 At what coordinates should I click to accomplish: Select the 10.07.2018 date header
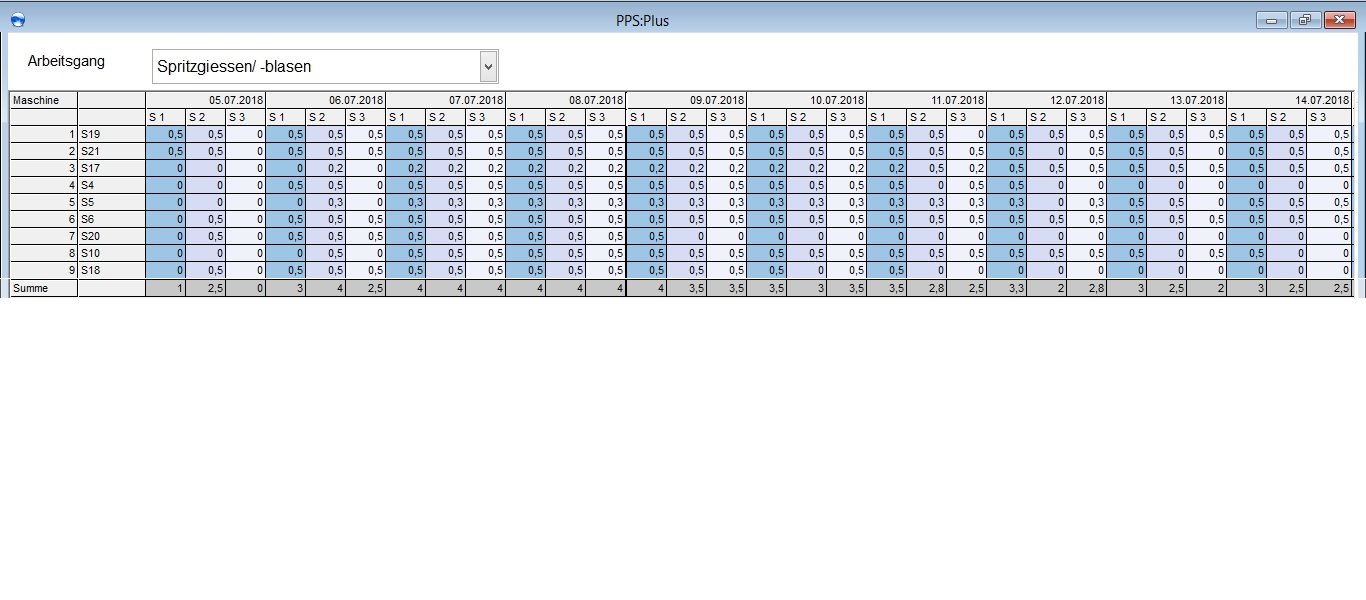[x=806, y=100]
